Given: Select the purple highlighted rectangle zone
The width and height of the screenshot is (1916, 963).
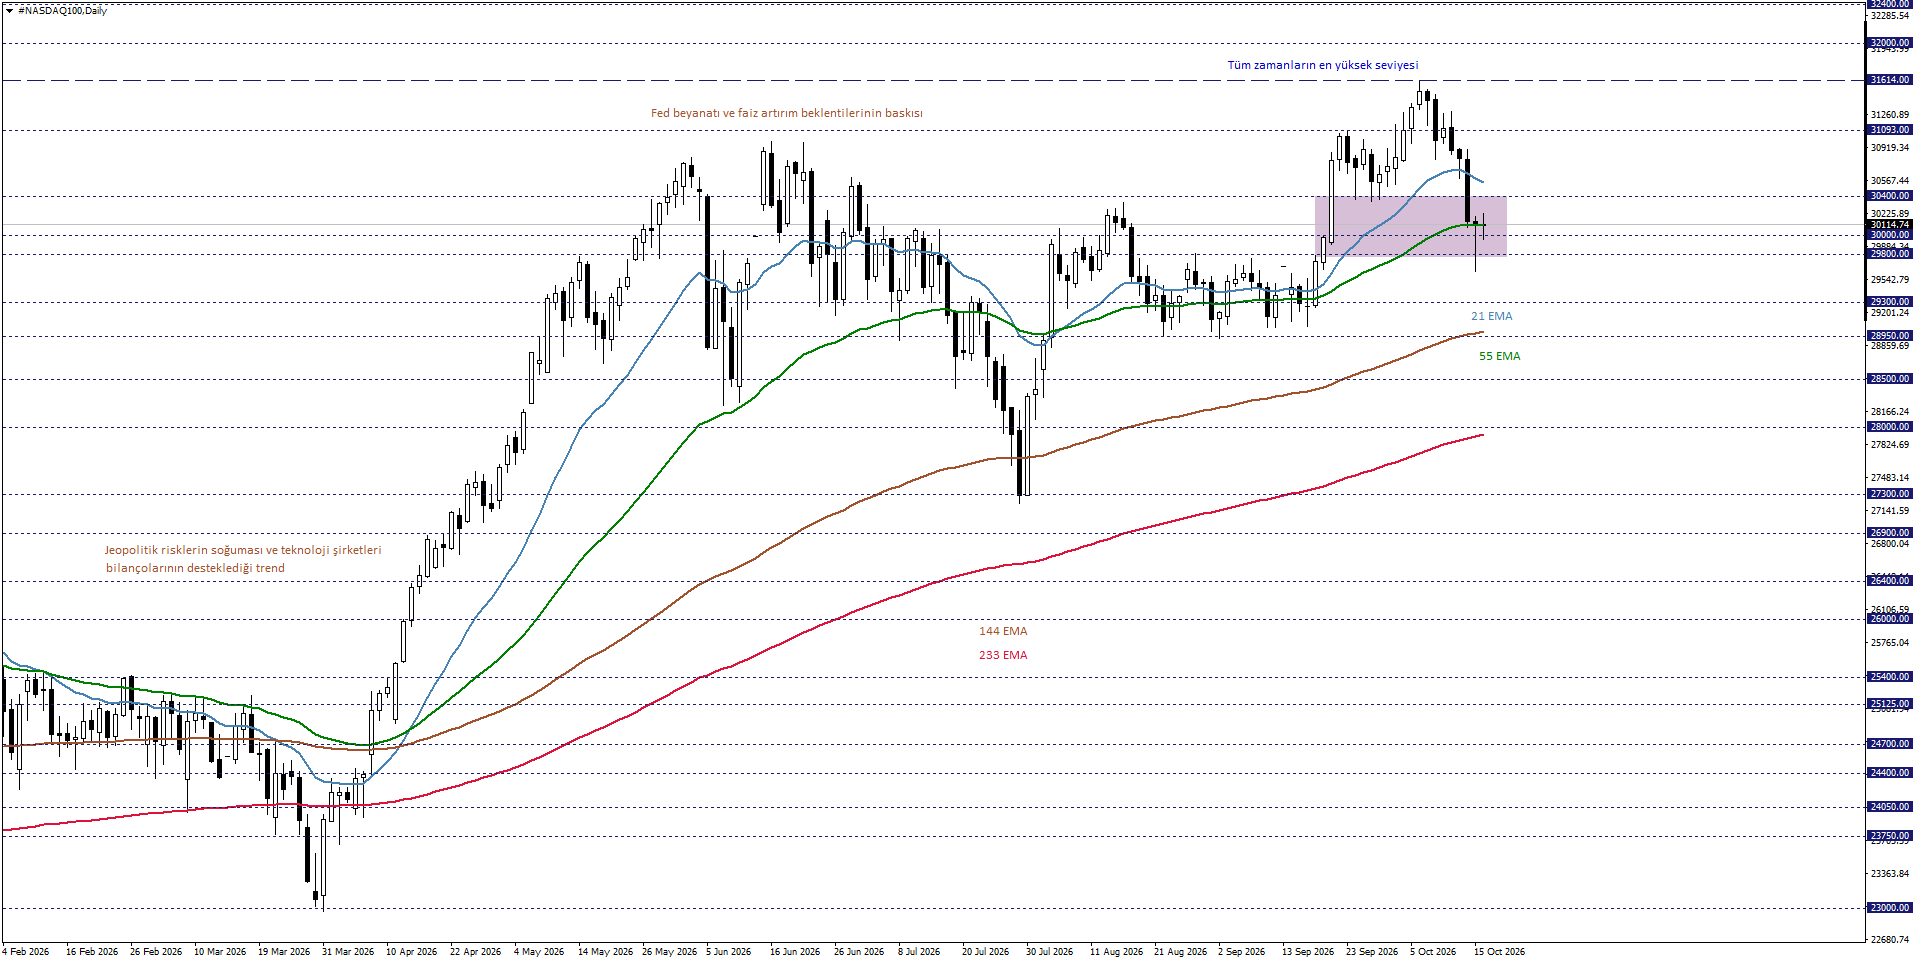Looking at the screenshot, I should 1410,226.
